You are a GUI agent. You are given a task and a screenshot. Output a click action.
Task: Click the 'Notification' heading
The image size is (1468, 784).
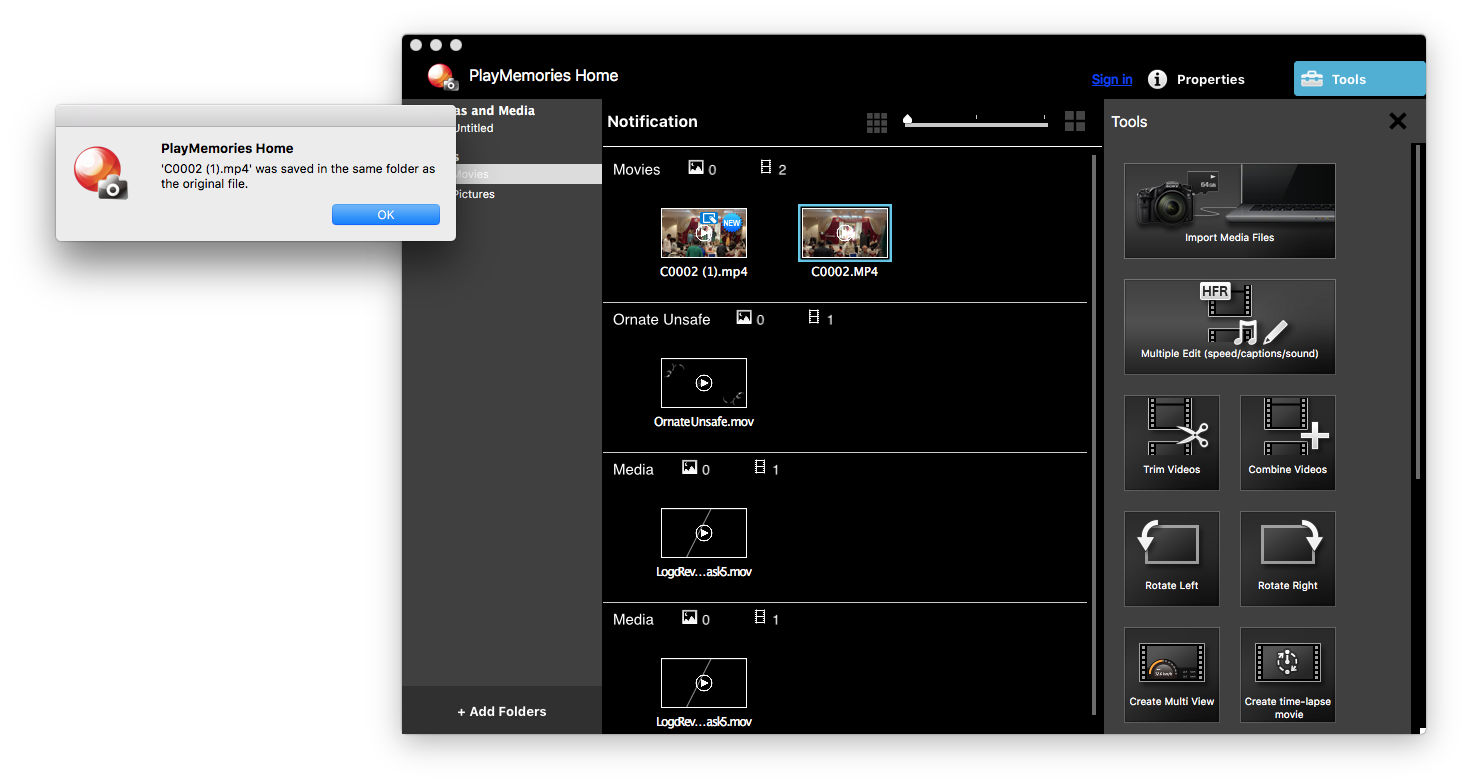click(653, 122)
